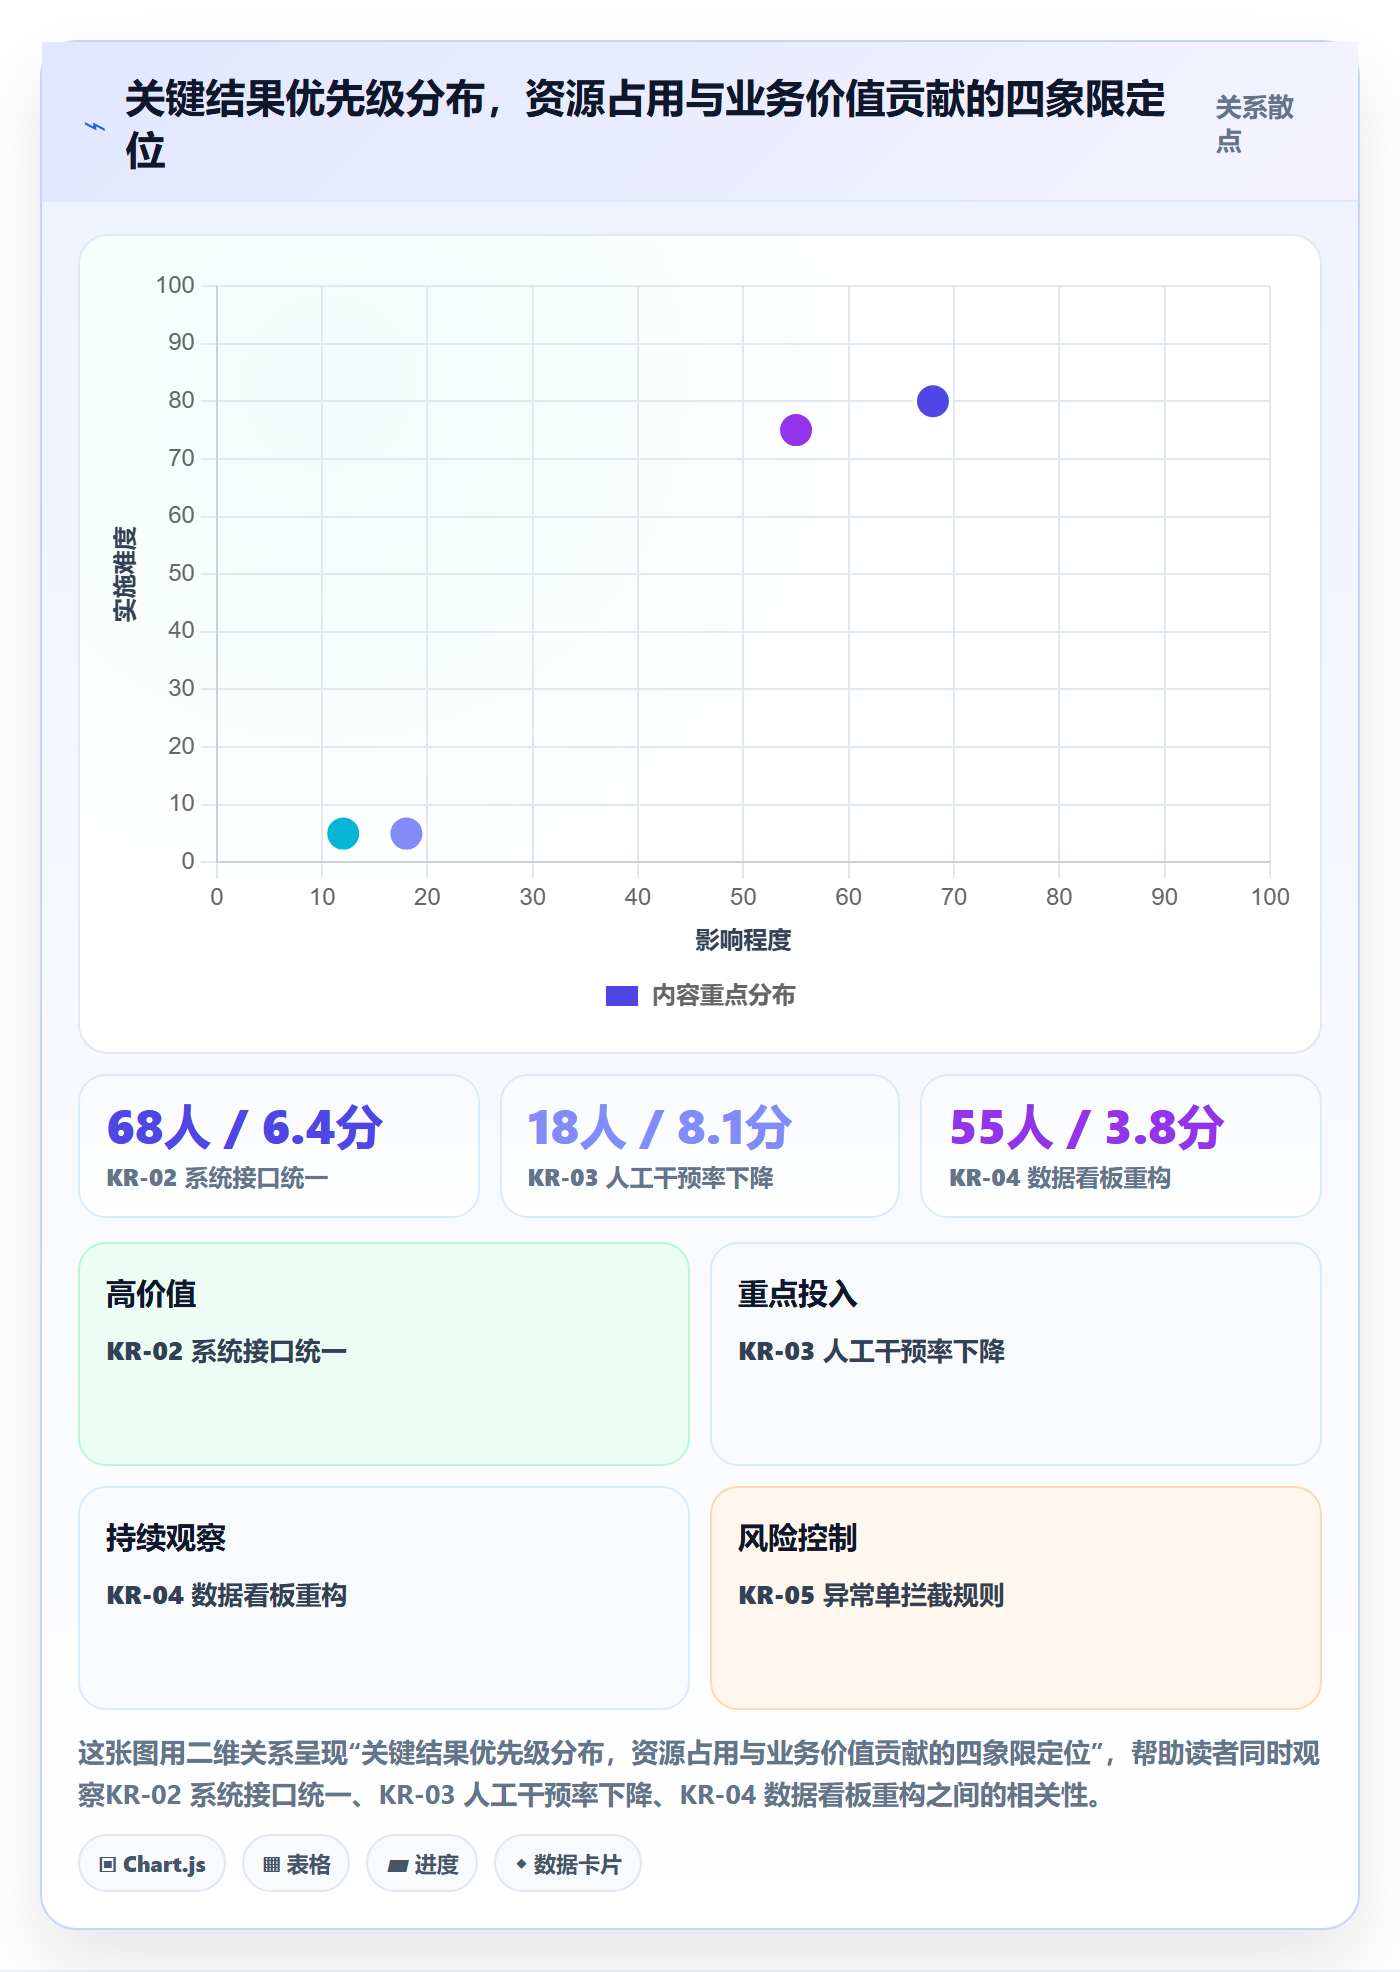Click the light purple scatter point near 18
This screenshot has width=1400, height=1972.
pos(406,833)
